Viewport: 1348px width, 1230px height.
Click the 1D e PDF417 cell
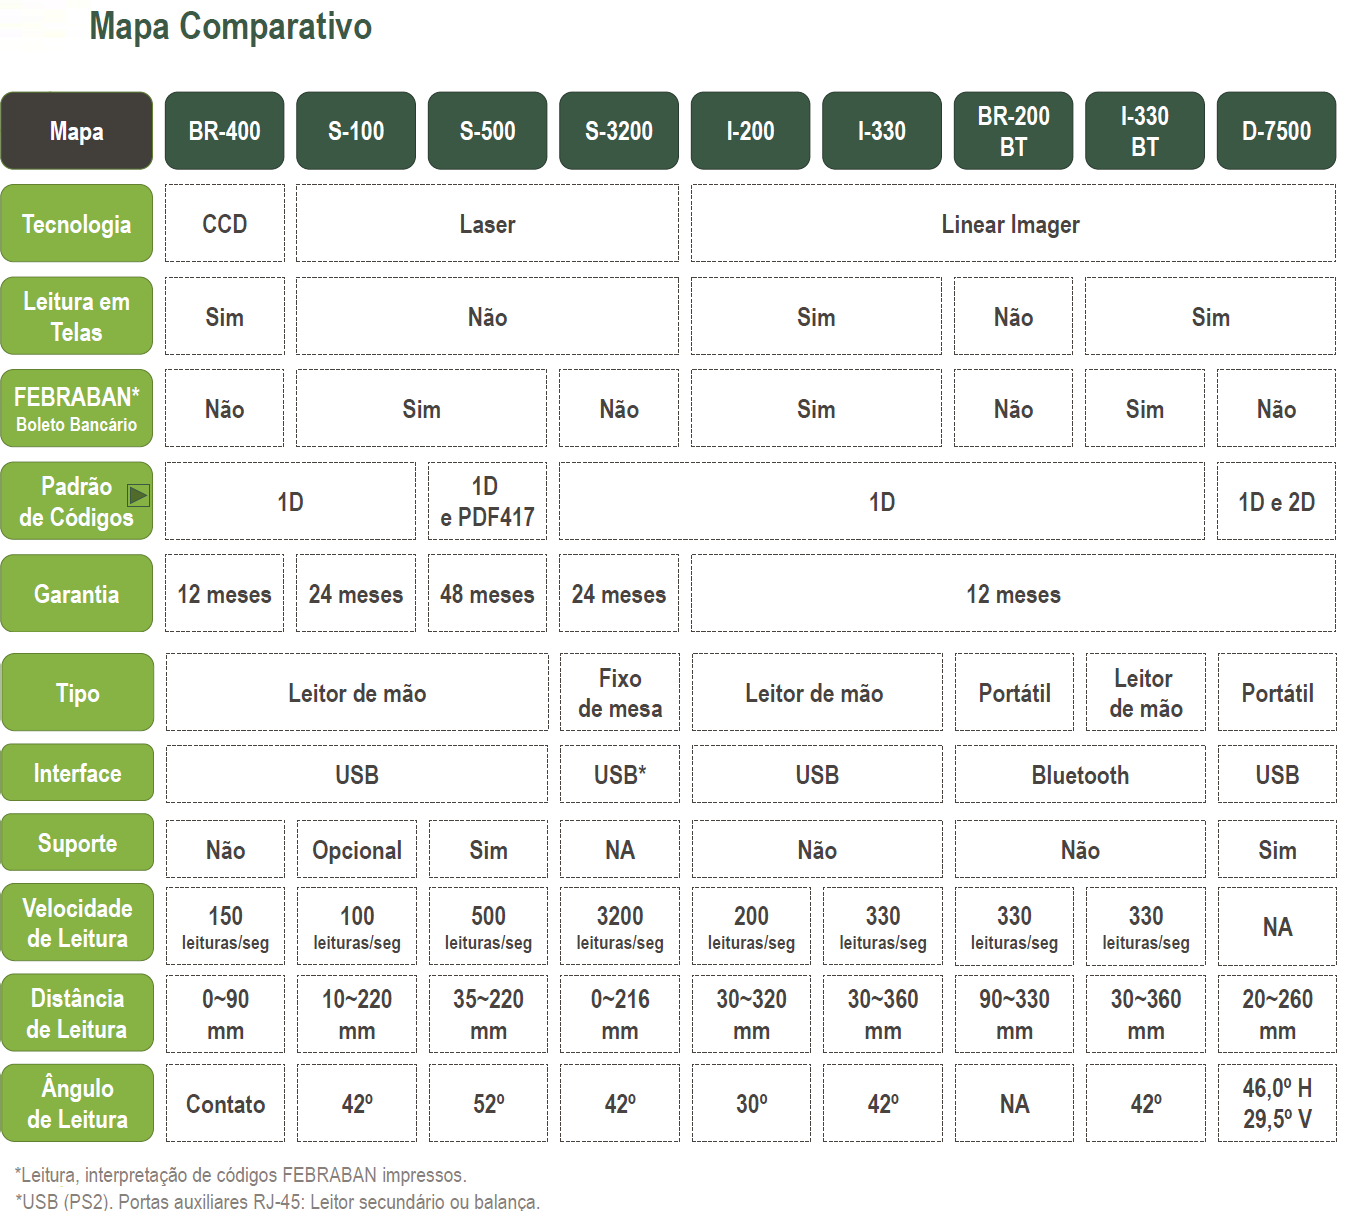[488, 501]
